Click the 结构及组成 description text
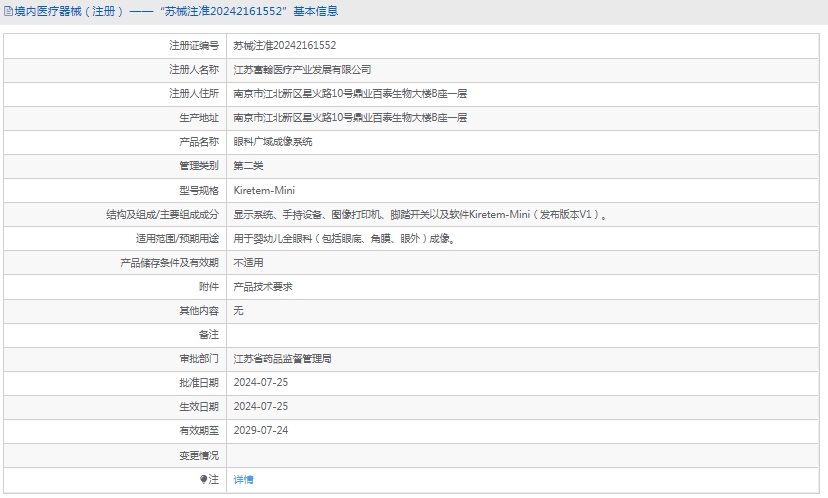This screenshot has height=498, width=828. coord(420,215)
